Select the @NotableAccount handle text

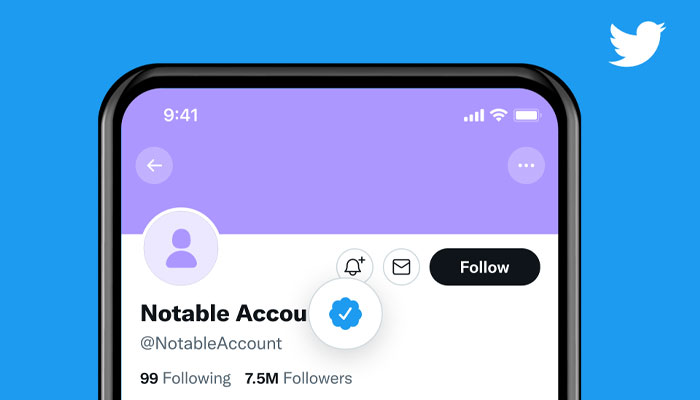[x=211, y=343]
